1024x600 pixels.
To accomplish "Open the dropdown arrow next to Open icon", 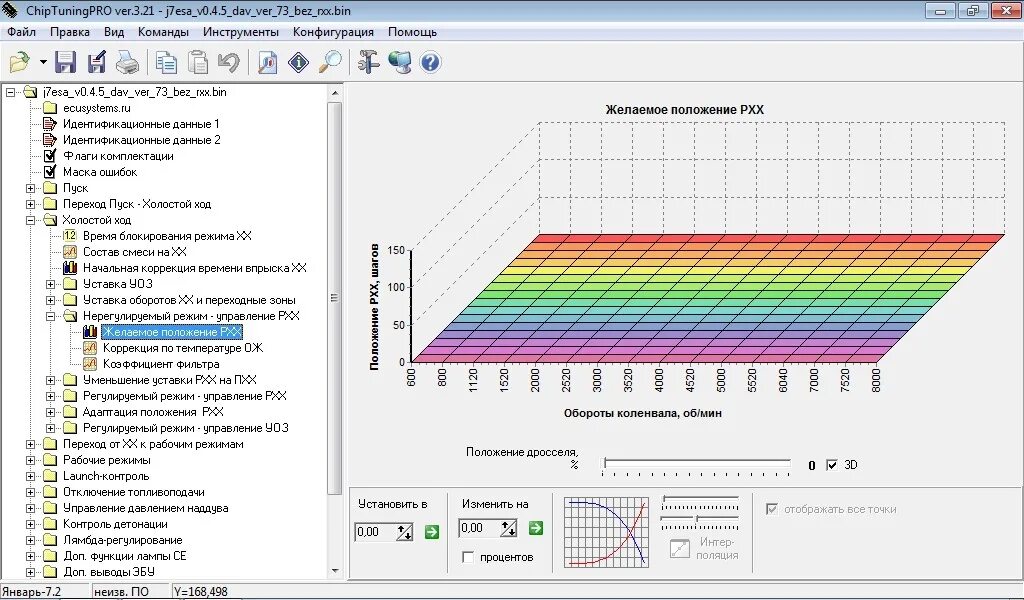I will pos(43,63).
